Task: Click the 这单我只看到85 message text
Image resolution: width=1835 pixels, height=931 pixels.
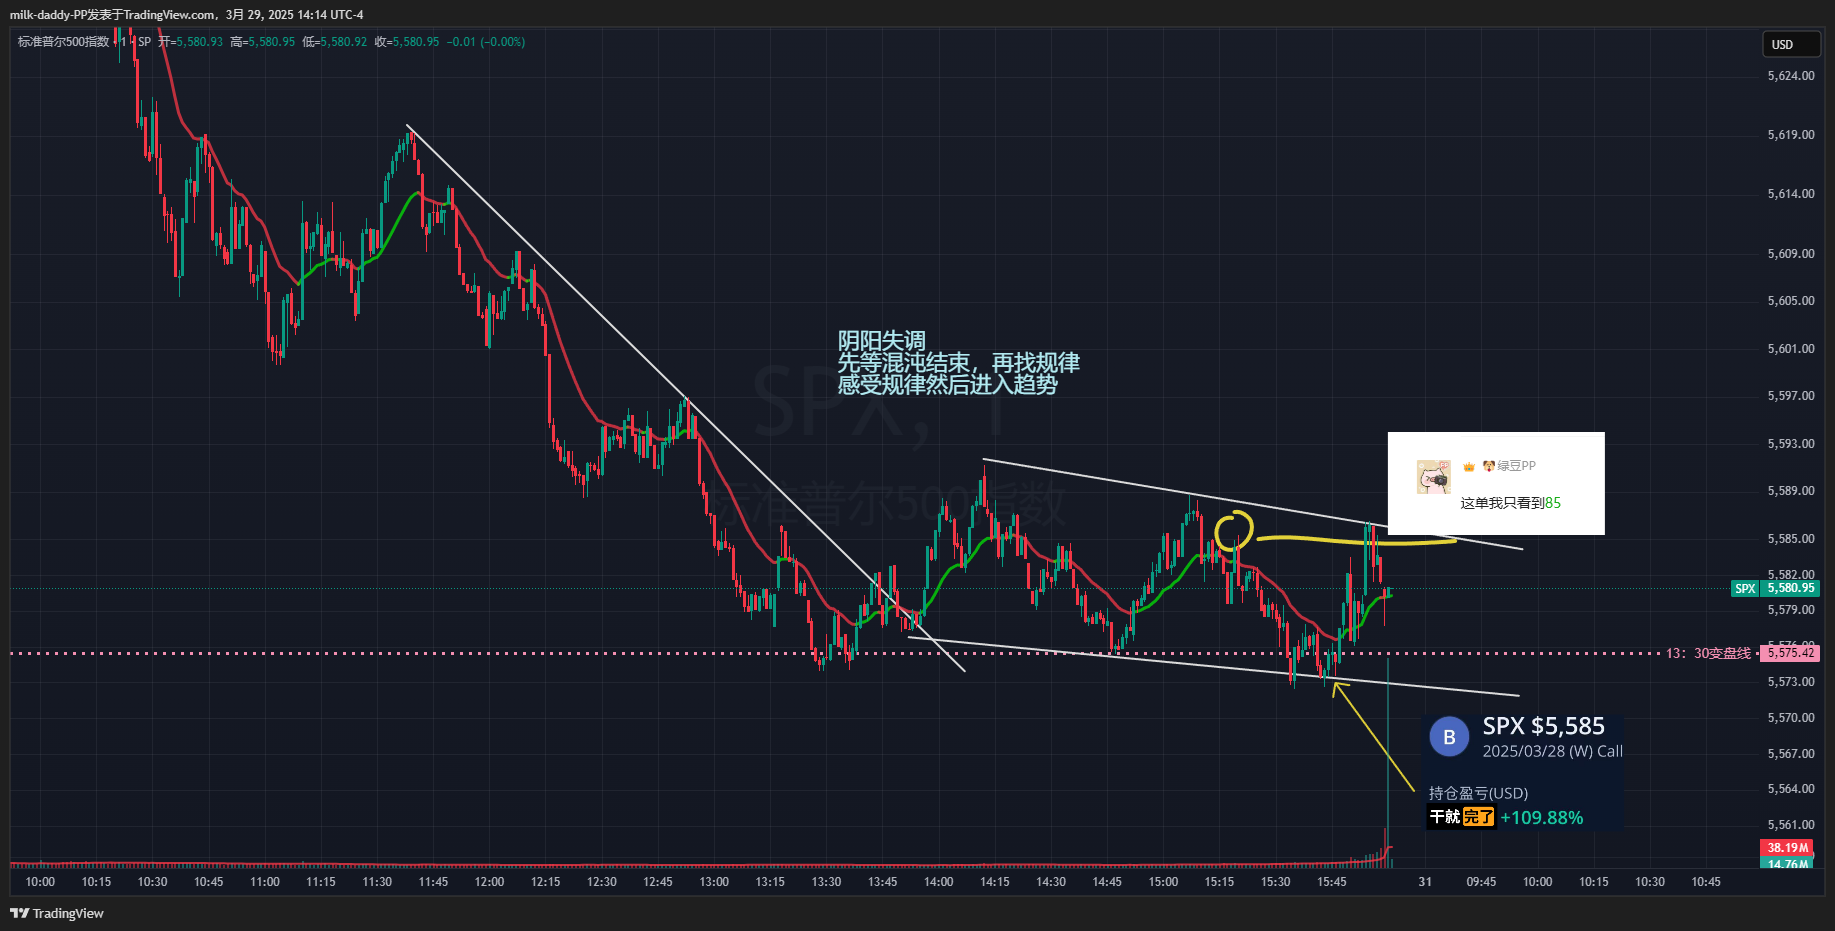Action: (1510, 503)
